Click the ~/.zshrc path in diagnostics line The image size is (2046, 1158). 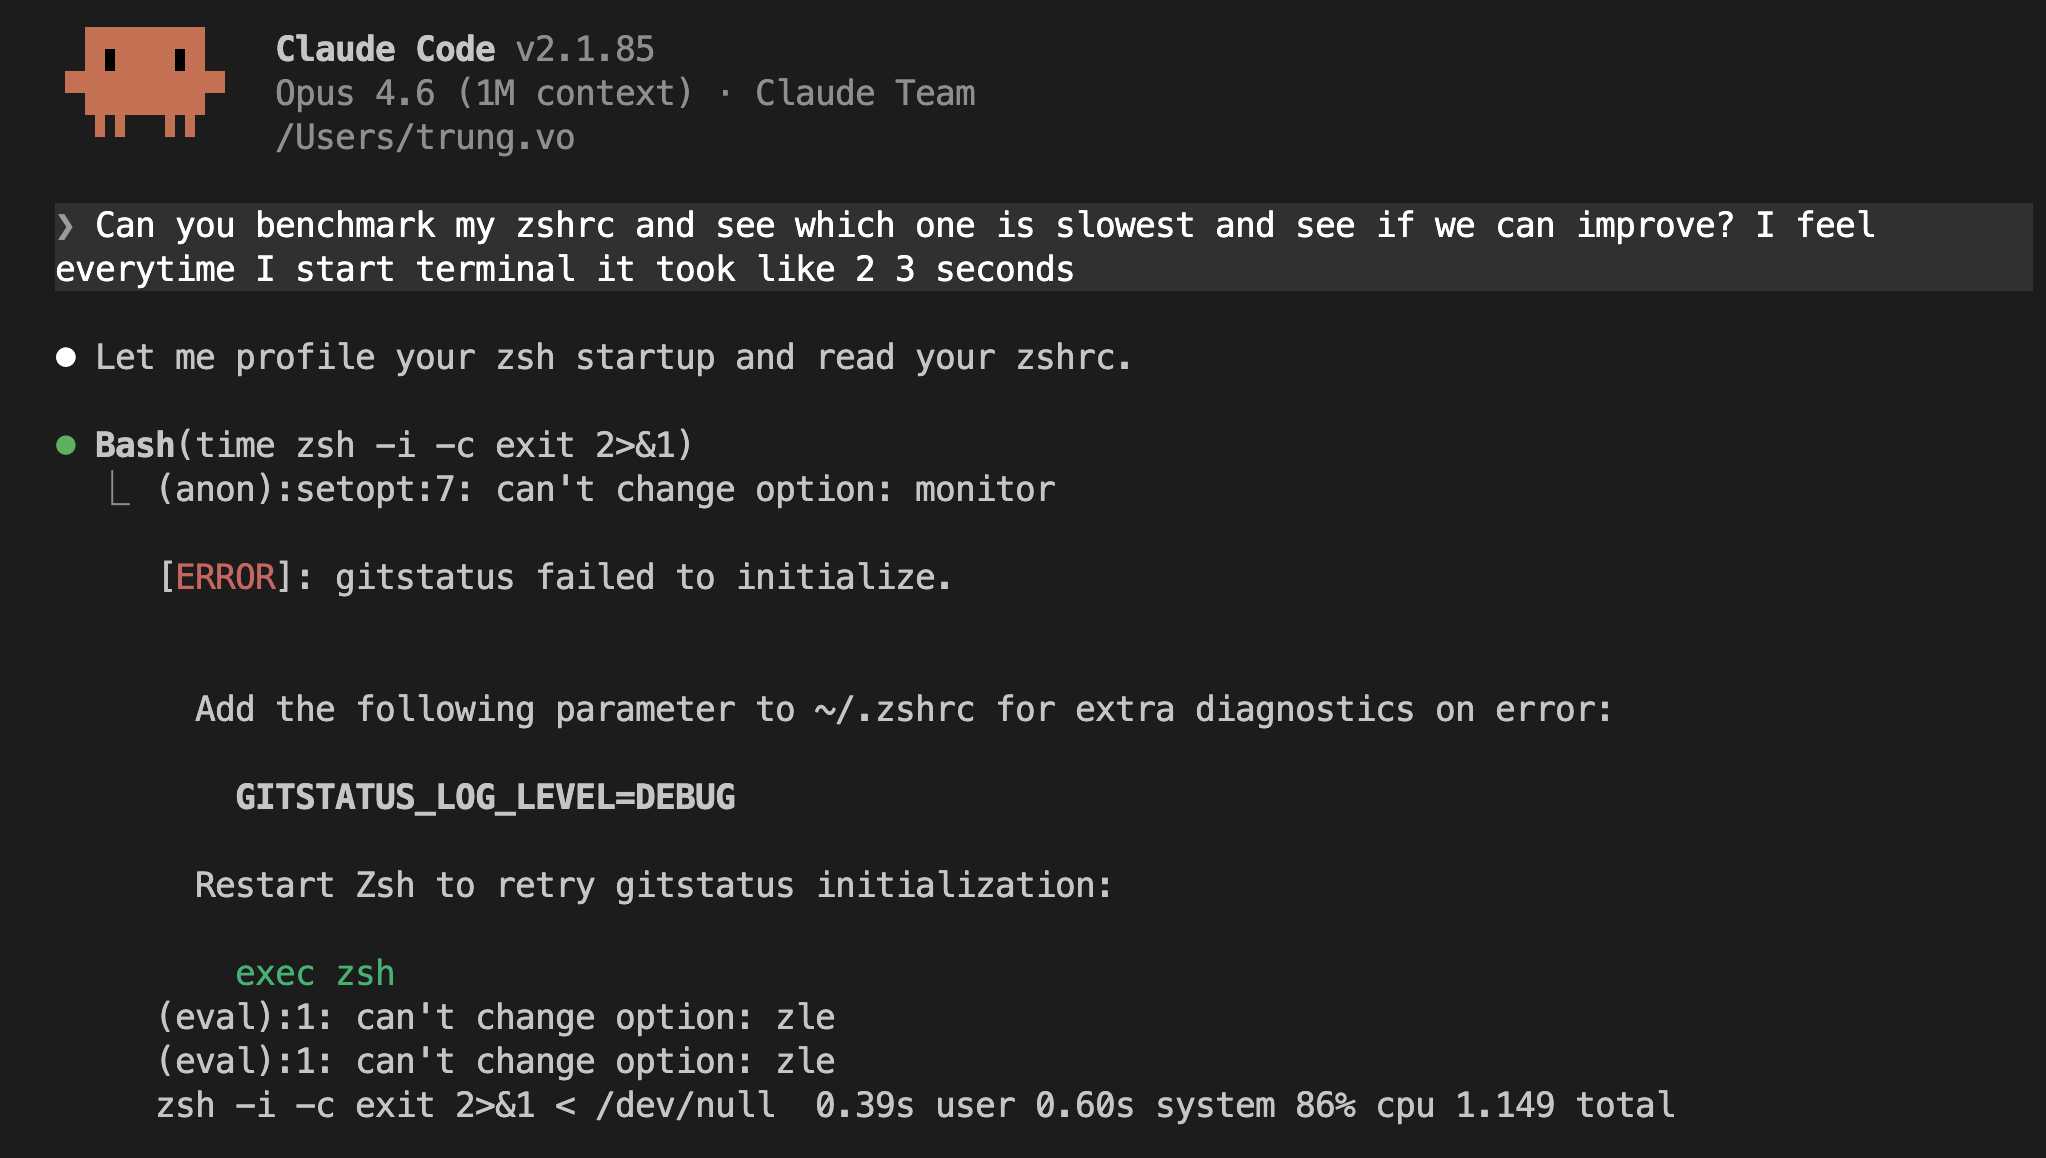894,710
